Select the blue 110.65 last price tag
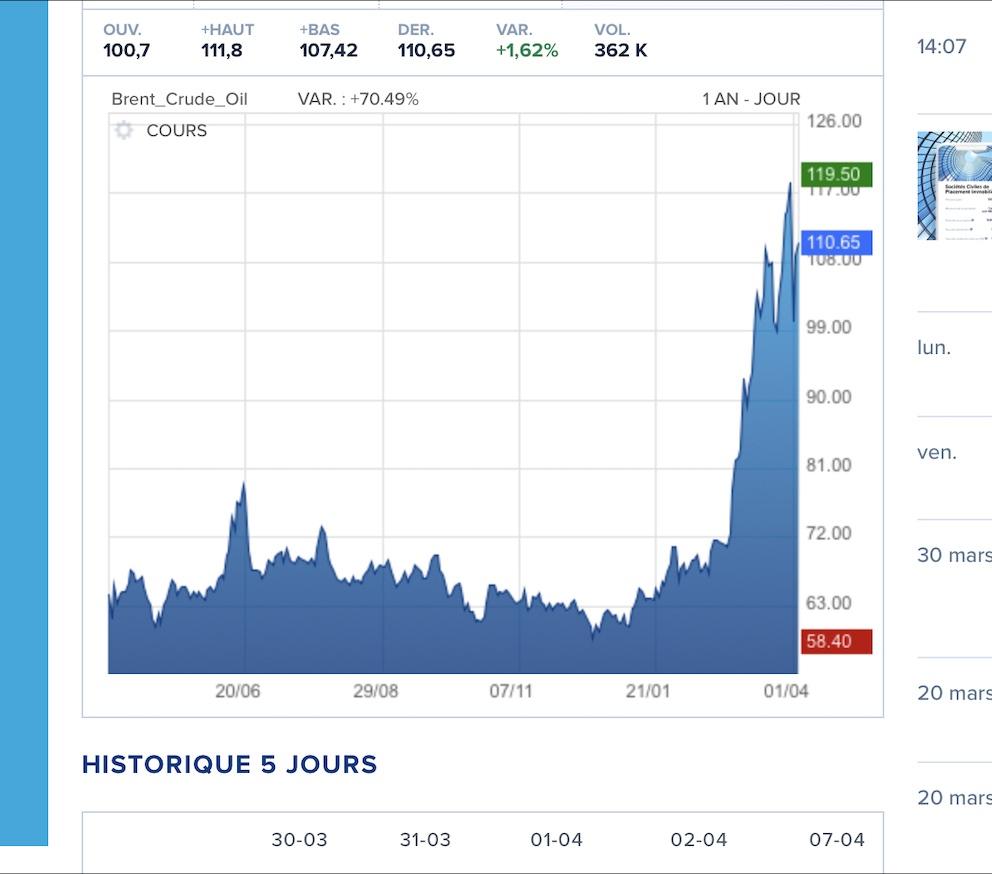Viewport: 992px width, 874px height. 836,242
